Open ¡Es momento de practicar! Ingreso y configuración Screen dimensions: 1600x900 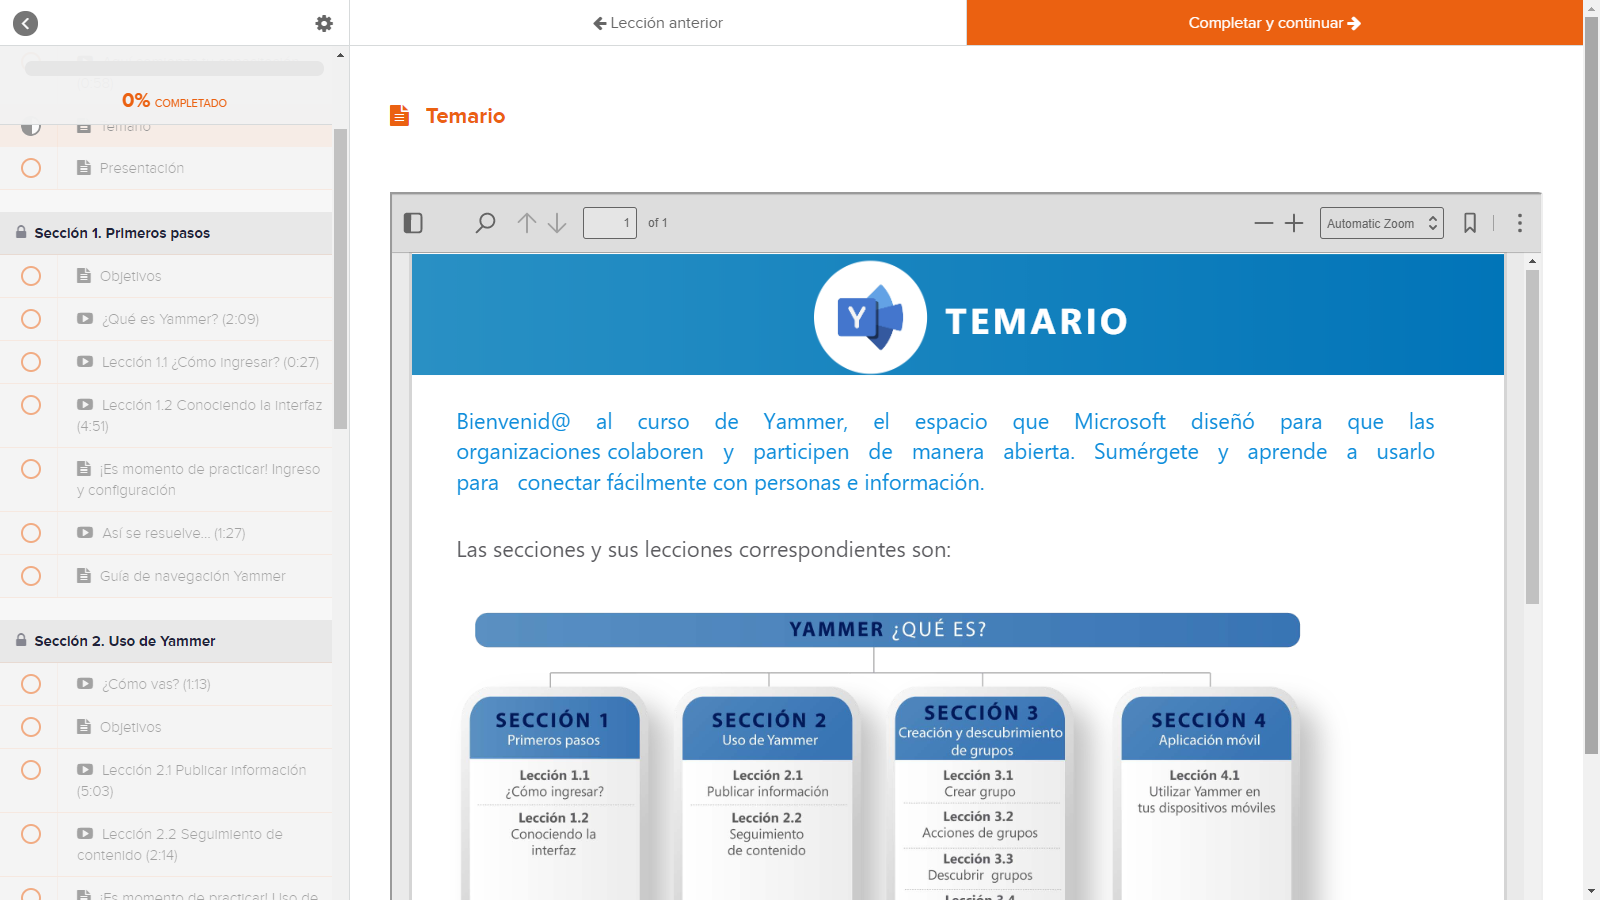tap(166, 479)
